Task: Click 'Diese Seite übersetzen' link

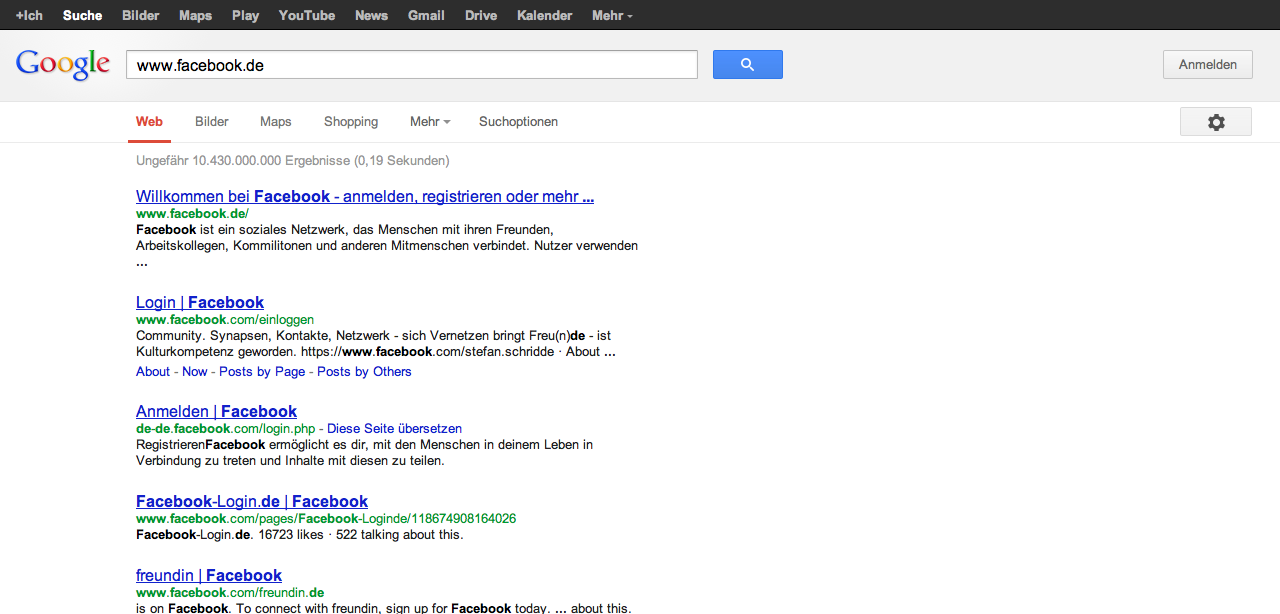Action: [394, 428]
